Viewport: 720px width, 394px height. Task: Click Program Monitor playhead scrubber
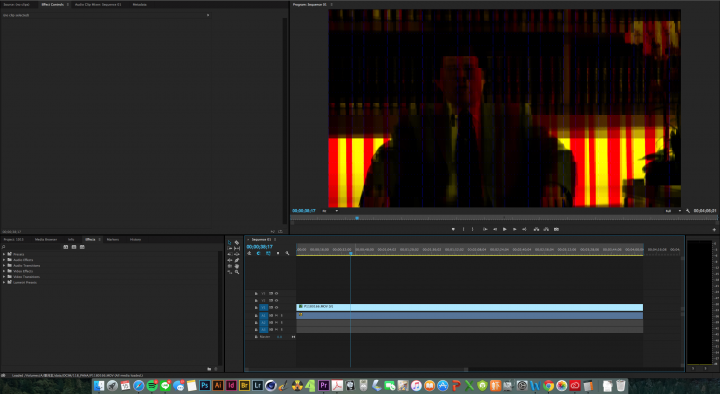point(357,218)
